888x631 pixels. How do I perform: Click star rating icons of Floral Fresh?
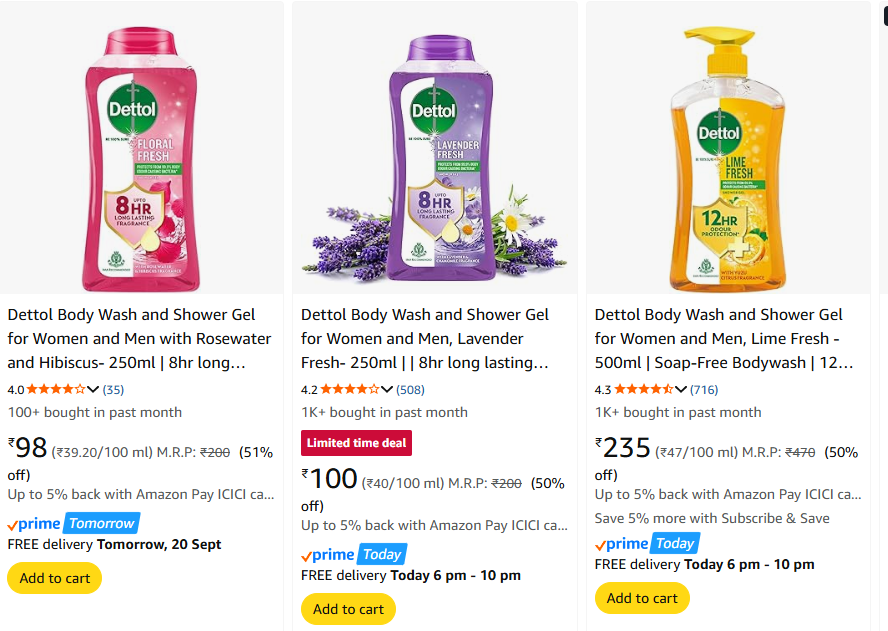click(56, 389)
